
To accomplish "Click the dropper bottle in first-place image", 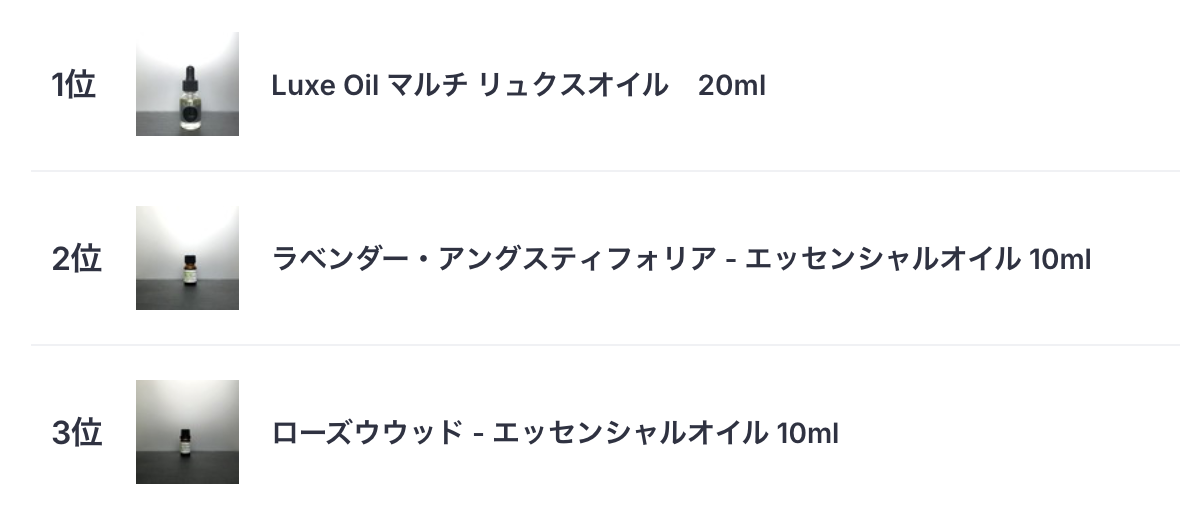I will tap(190, 98).
